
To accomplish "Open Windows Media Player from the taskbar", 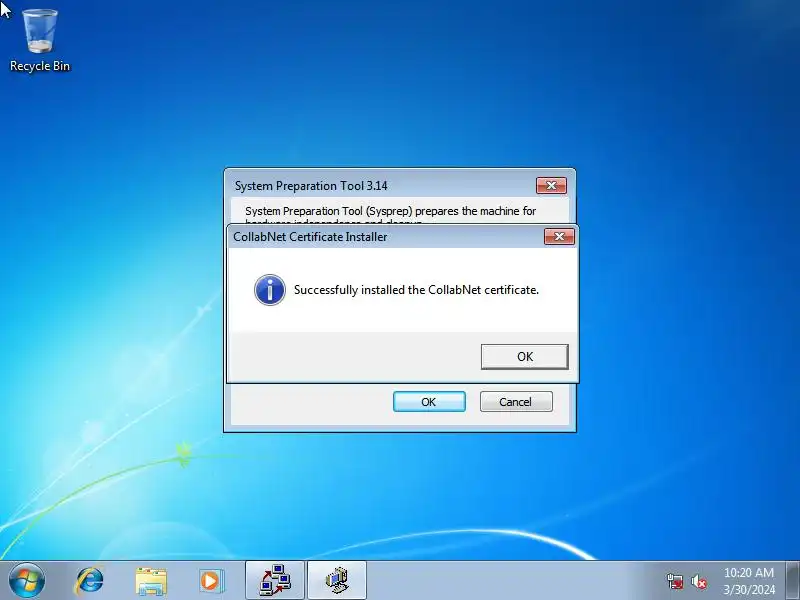I will click(211, 581).
